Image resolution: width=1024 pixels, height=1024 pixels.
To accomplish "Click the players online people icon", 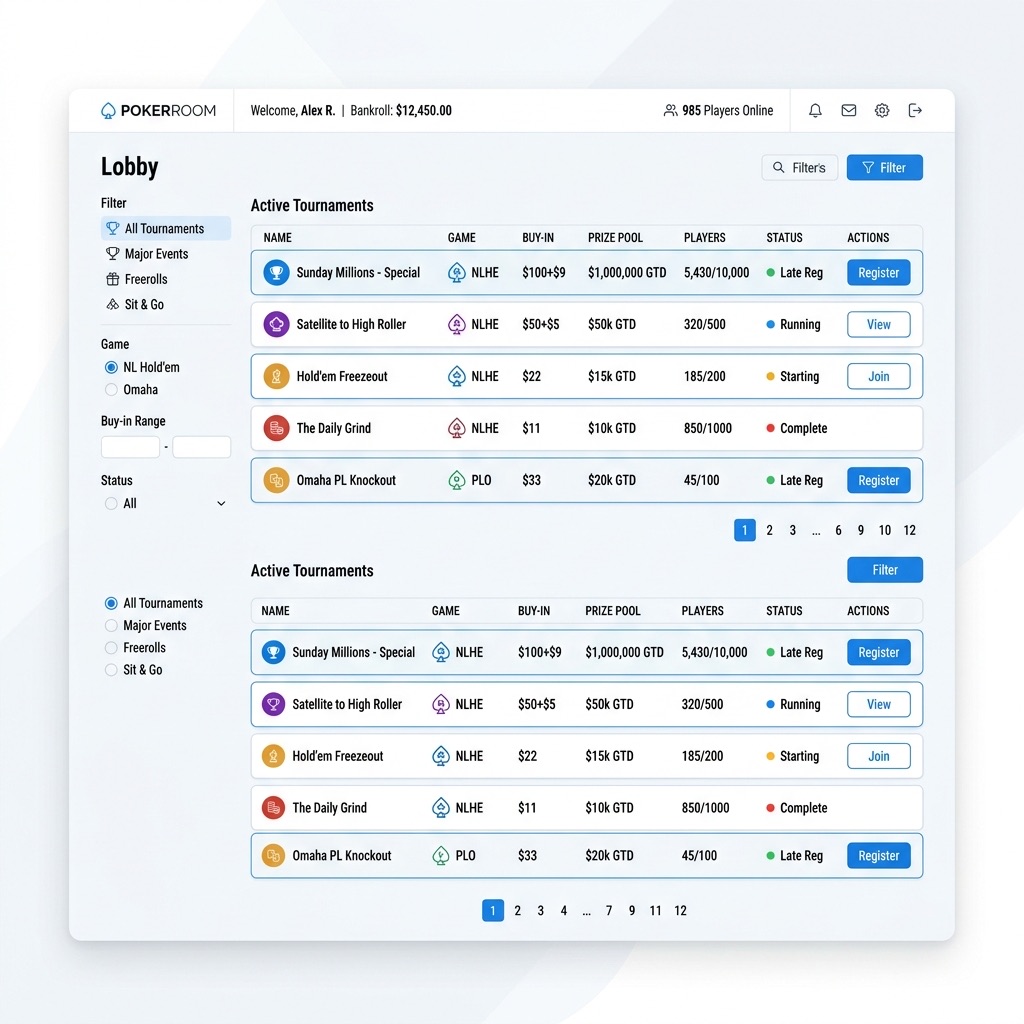I will [670, 110].
